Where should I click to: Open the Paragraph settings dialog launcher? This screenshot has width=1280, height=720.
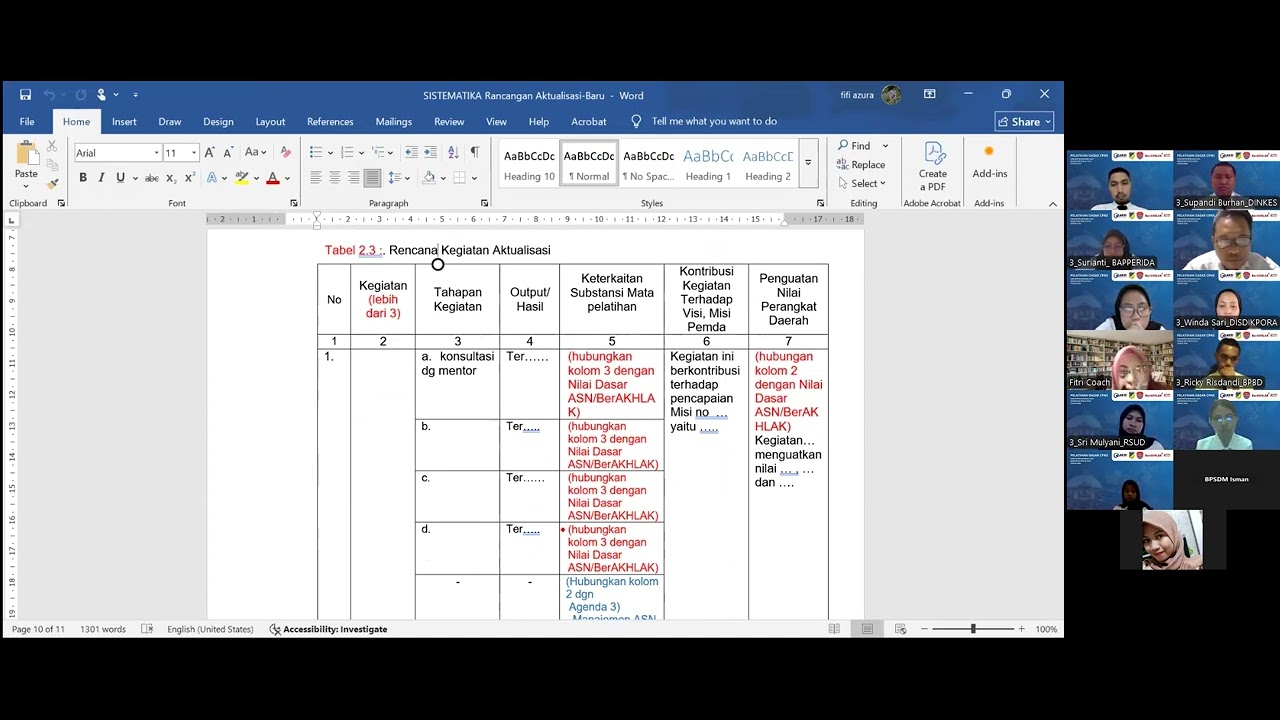(x=485, y=203)
